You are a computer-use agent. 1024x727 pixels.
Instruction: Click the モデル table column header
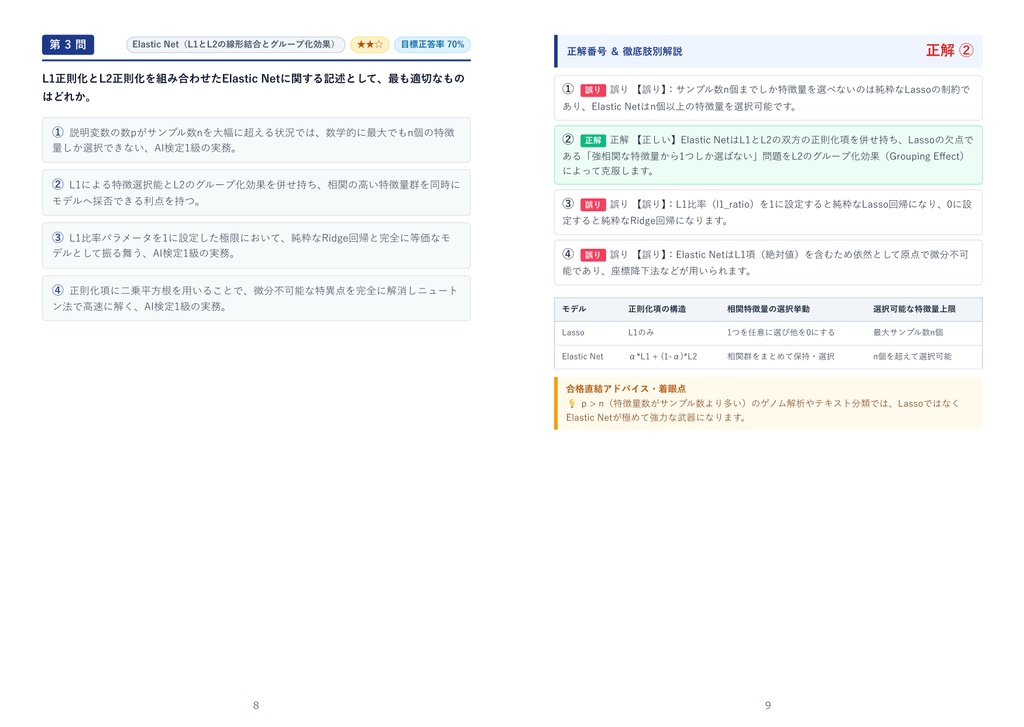coord(574,309)
